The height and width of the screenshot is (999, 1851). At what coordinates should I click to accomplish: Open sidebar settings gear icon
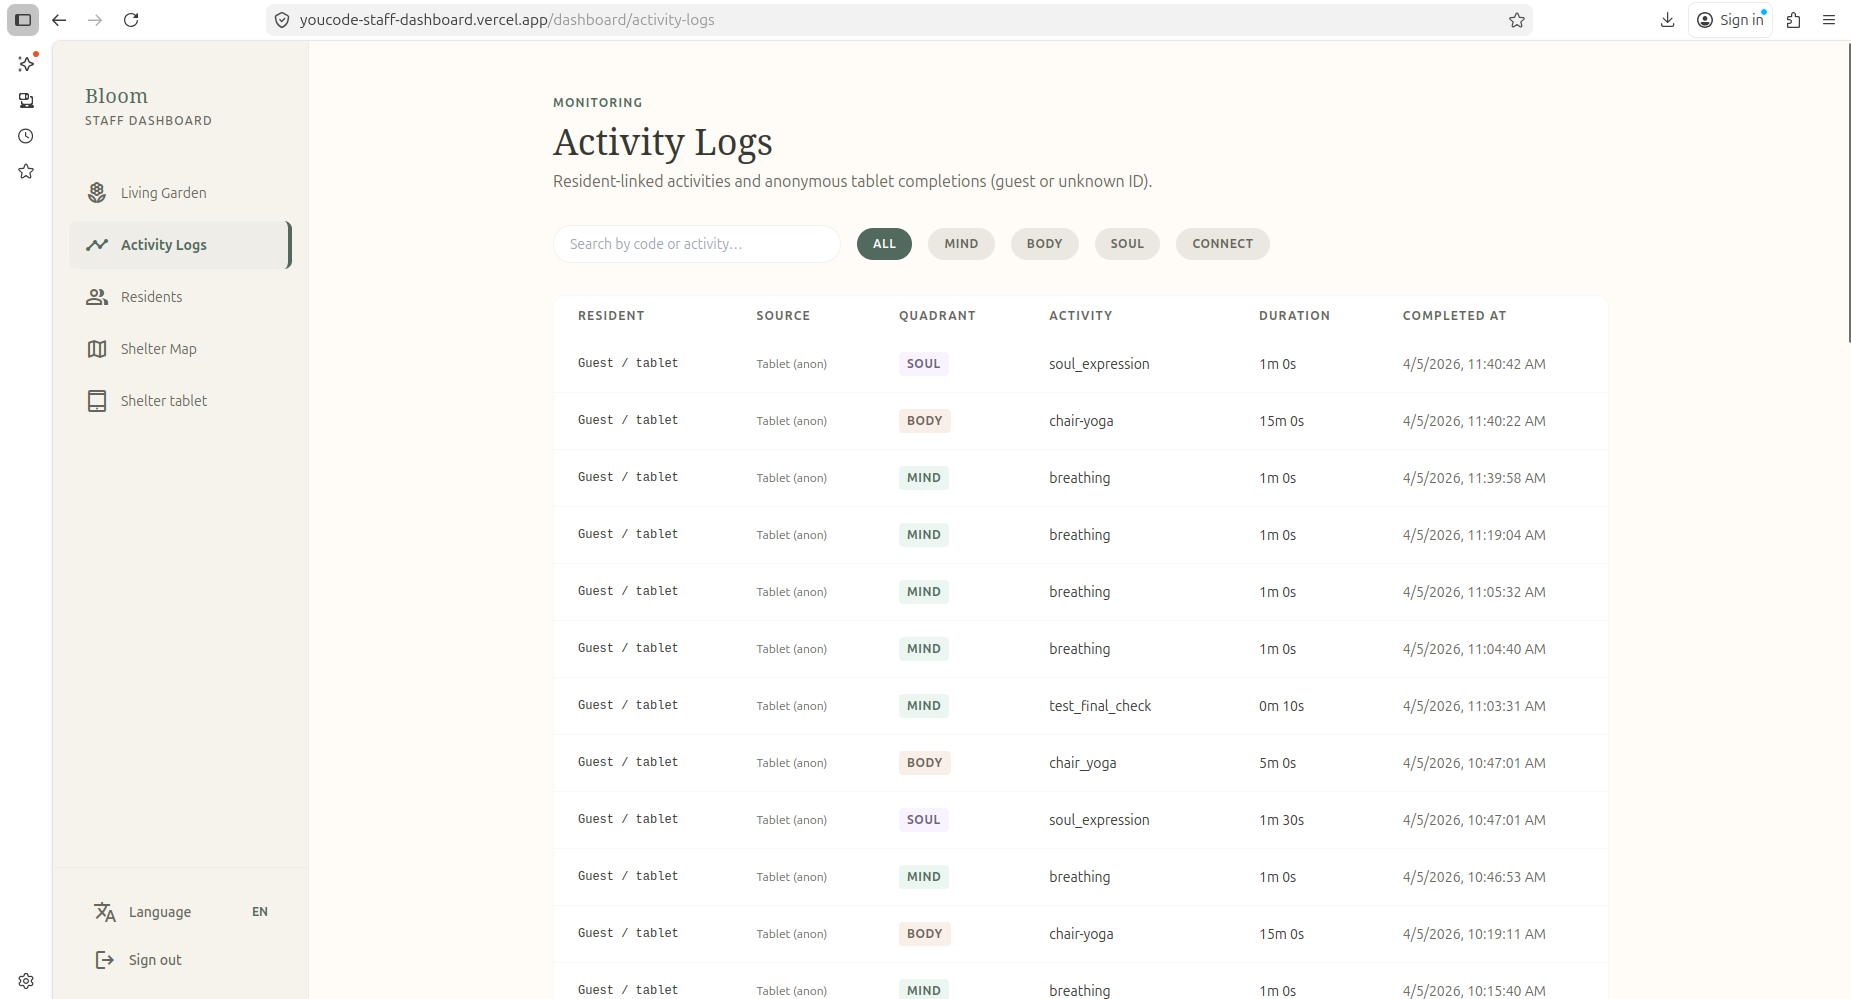(x=26, y=981)
